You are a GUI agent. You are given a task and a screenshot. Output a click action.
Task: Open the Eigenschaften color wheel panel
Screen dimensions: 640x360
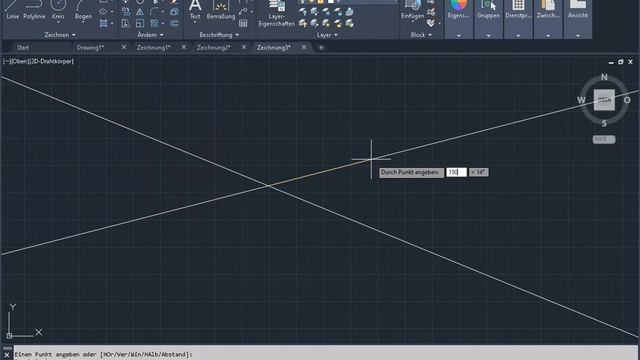pos(458,9)
